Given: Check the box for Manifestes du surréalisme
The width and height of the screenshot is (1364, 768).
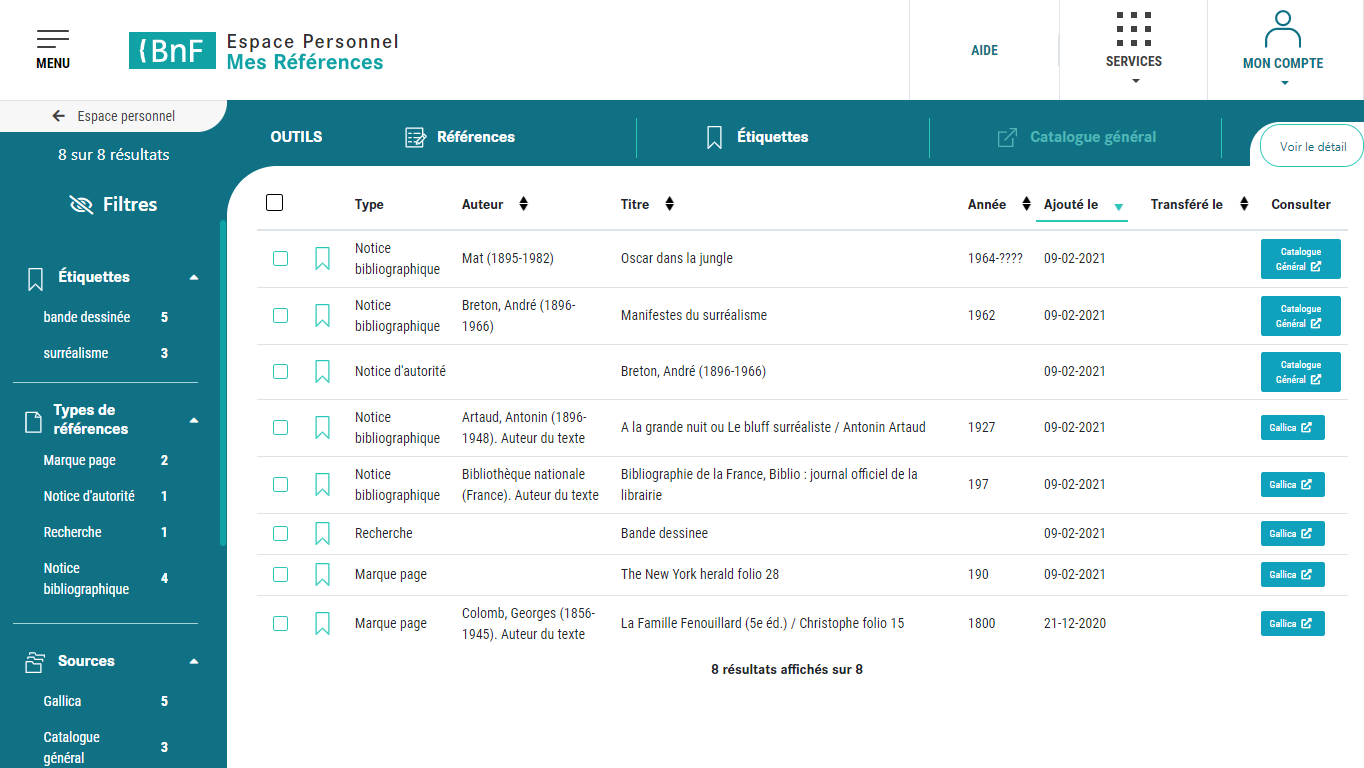Looking at the screenshot, I should (x=280, y=315).
